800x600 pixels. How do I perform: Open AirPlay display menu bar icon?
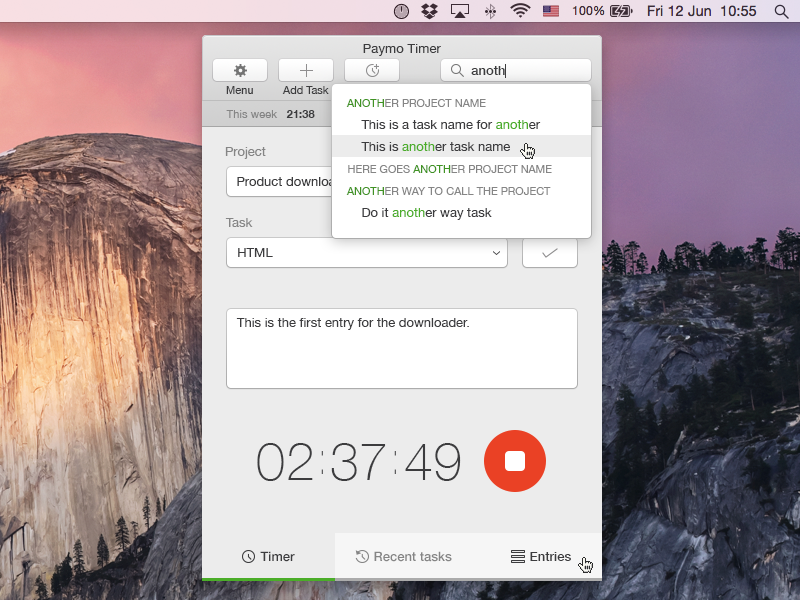coord(460,11)
